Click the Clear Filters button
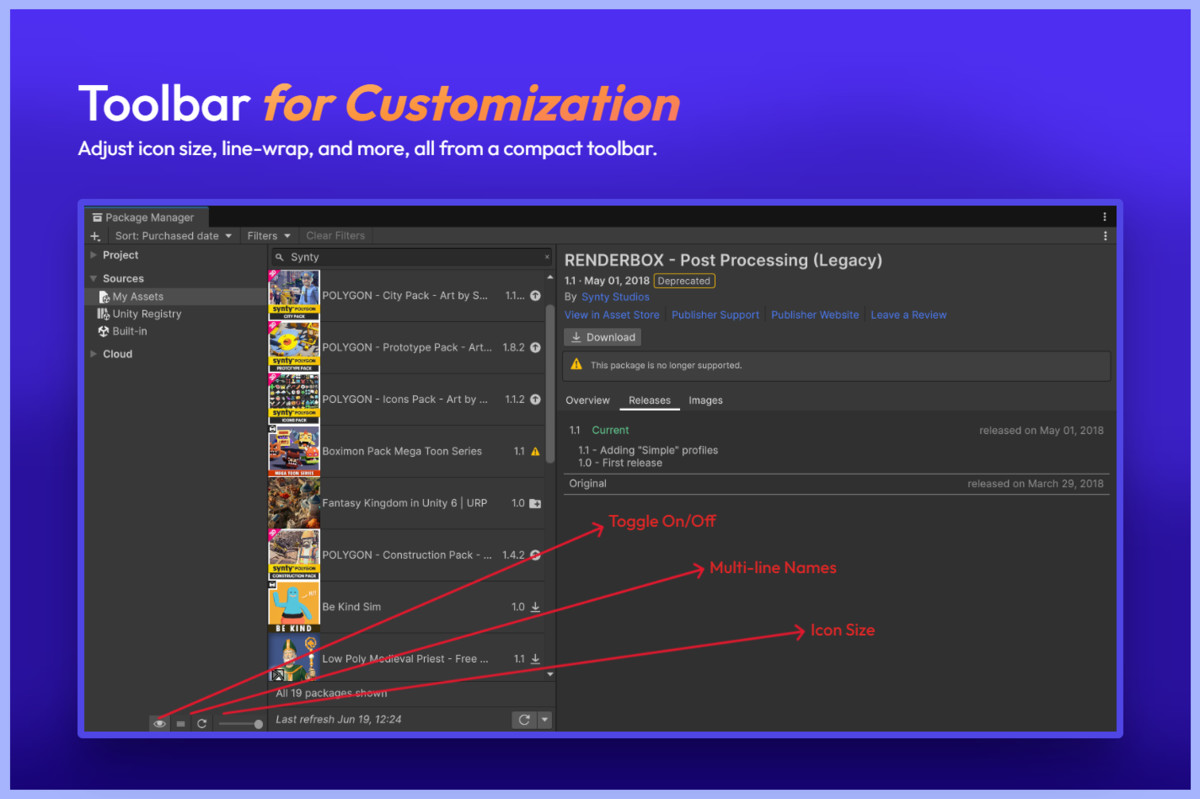This screenshot has width=1200, height=799. pos(336,236)
